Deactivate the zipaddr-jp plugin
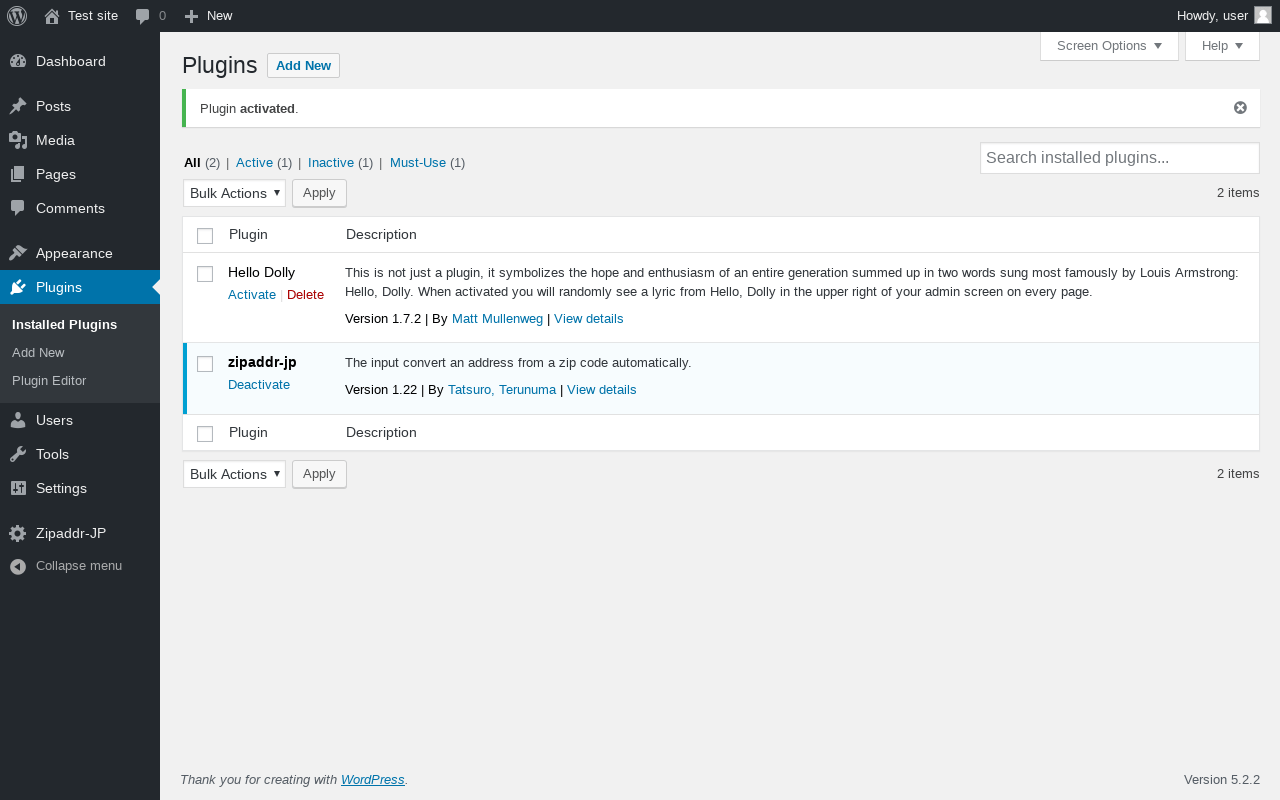The height and width of the screenshot is (800, 1280). pos(259,385)
